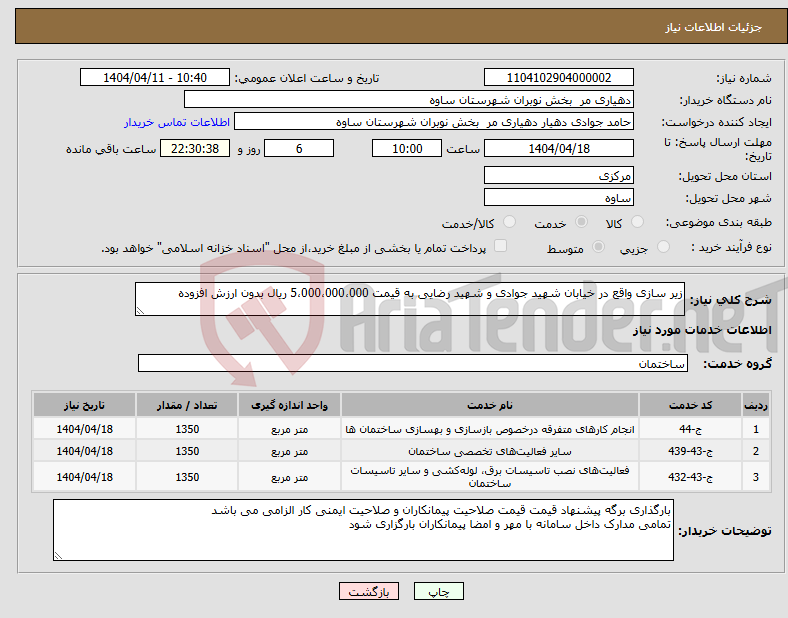The width and height of the screenshot is (788, 618).
Task: Click the buyer organization name field
Action: tap(409, 99)
